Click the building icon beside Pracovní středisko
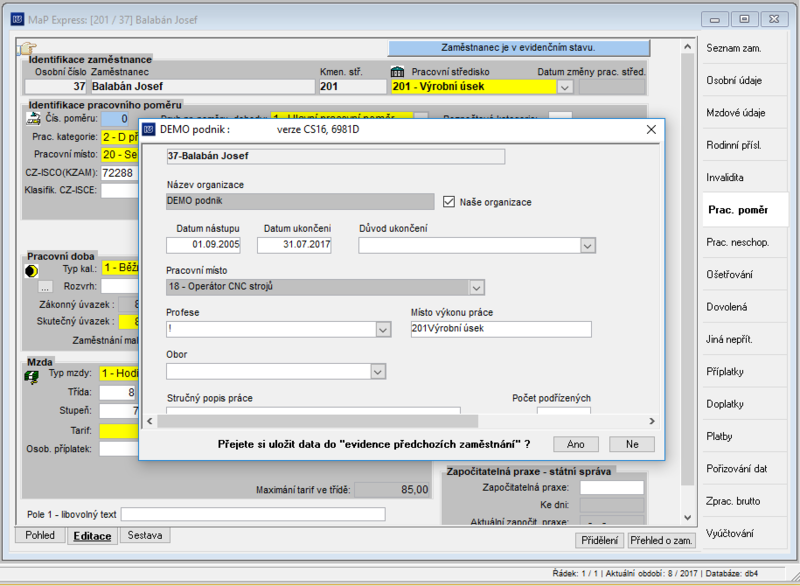Screen dimensions: 800x586 click(397, 72)
